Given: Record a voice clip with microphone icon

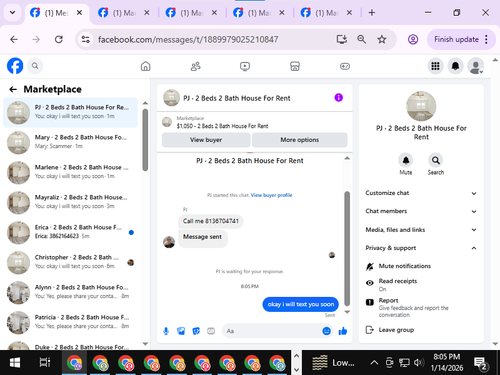Looking at the screenshot, I should click(x=166, y=331).
